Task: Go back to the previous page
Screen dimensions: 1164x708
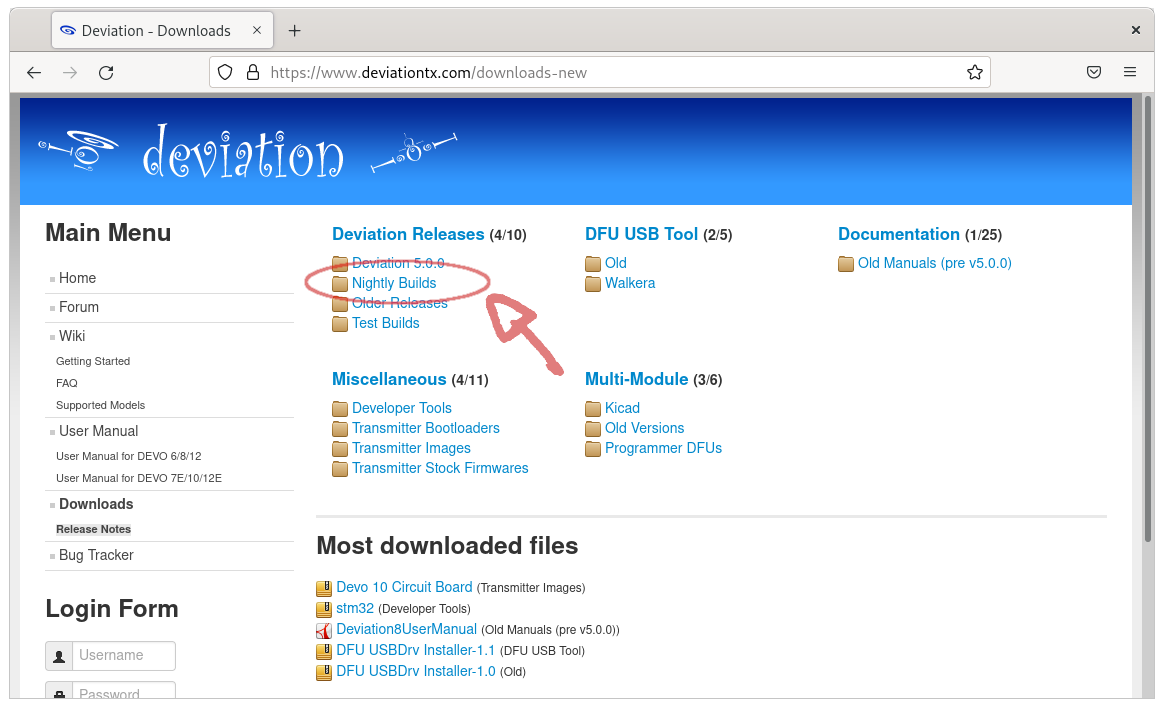Action: point(33,73)
